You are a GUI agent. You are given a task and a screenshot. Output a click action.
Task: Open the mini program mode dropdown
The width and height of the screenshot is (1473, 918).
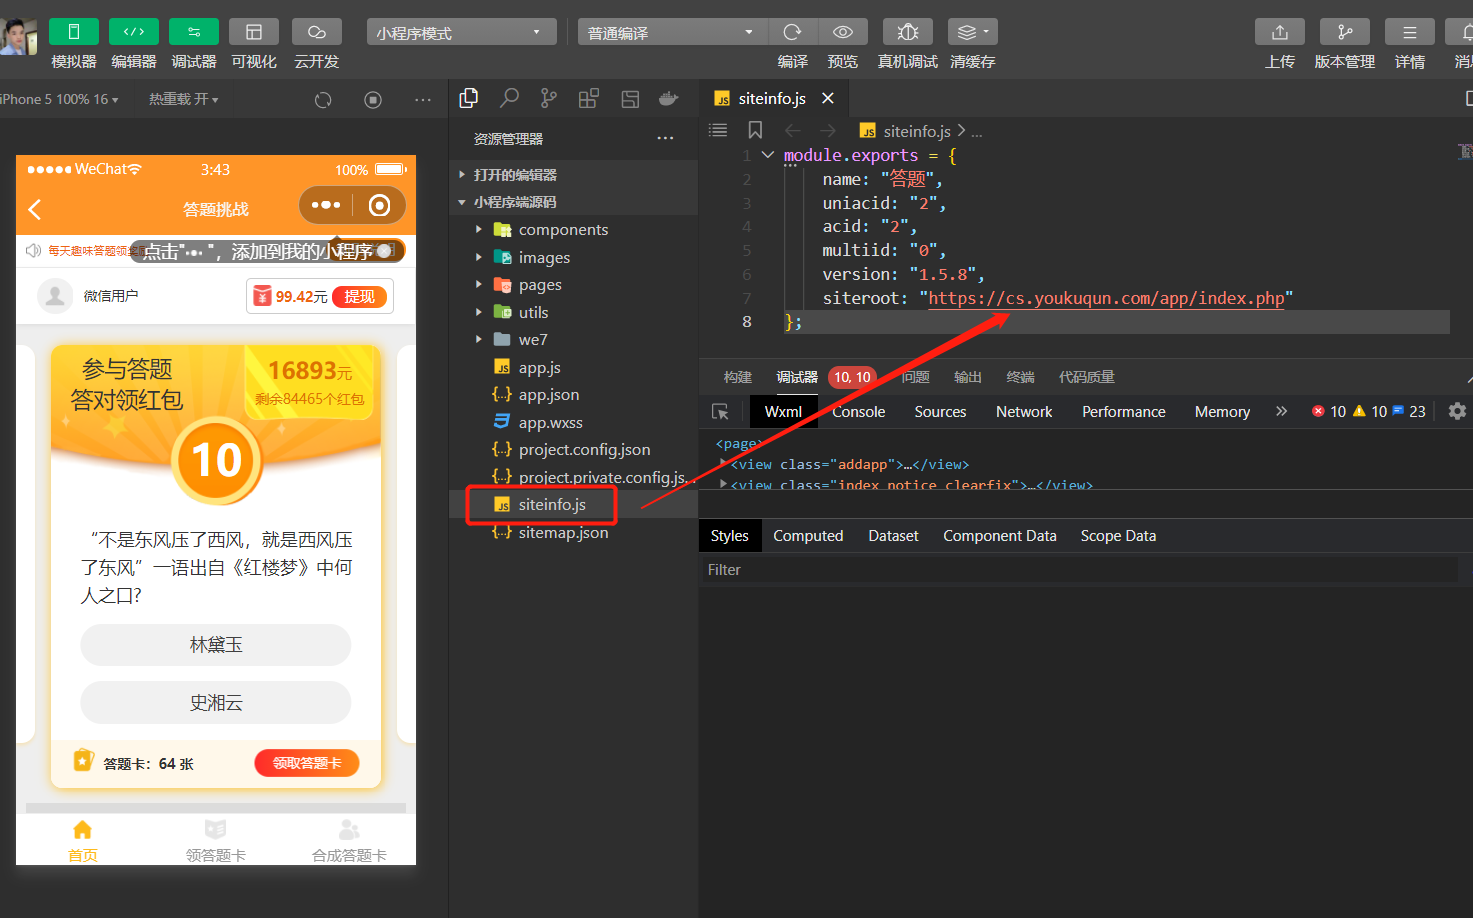coord(461,32)
